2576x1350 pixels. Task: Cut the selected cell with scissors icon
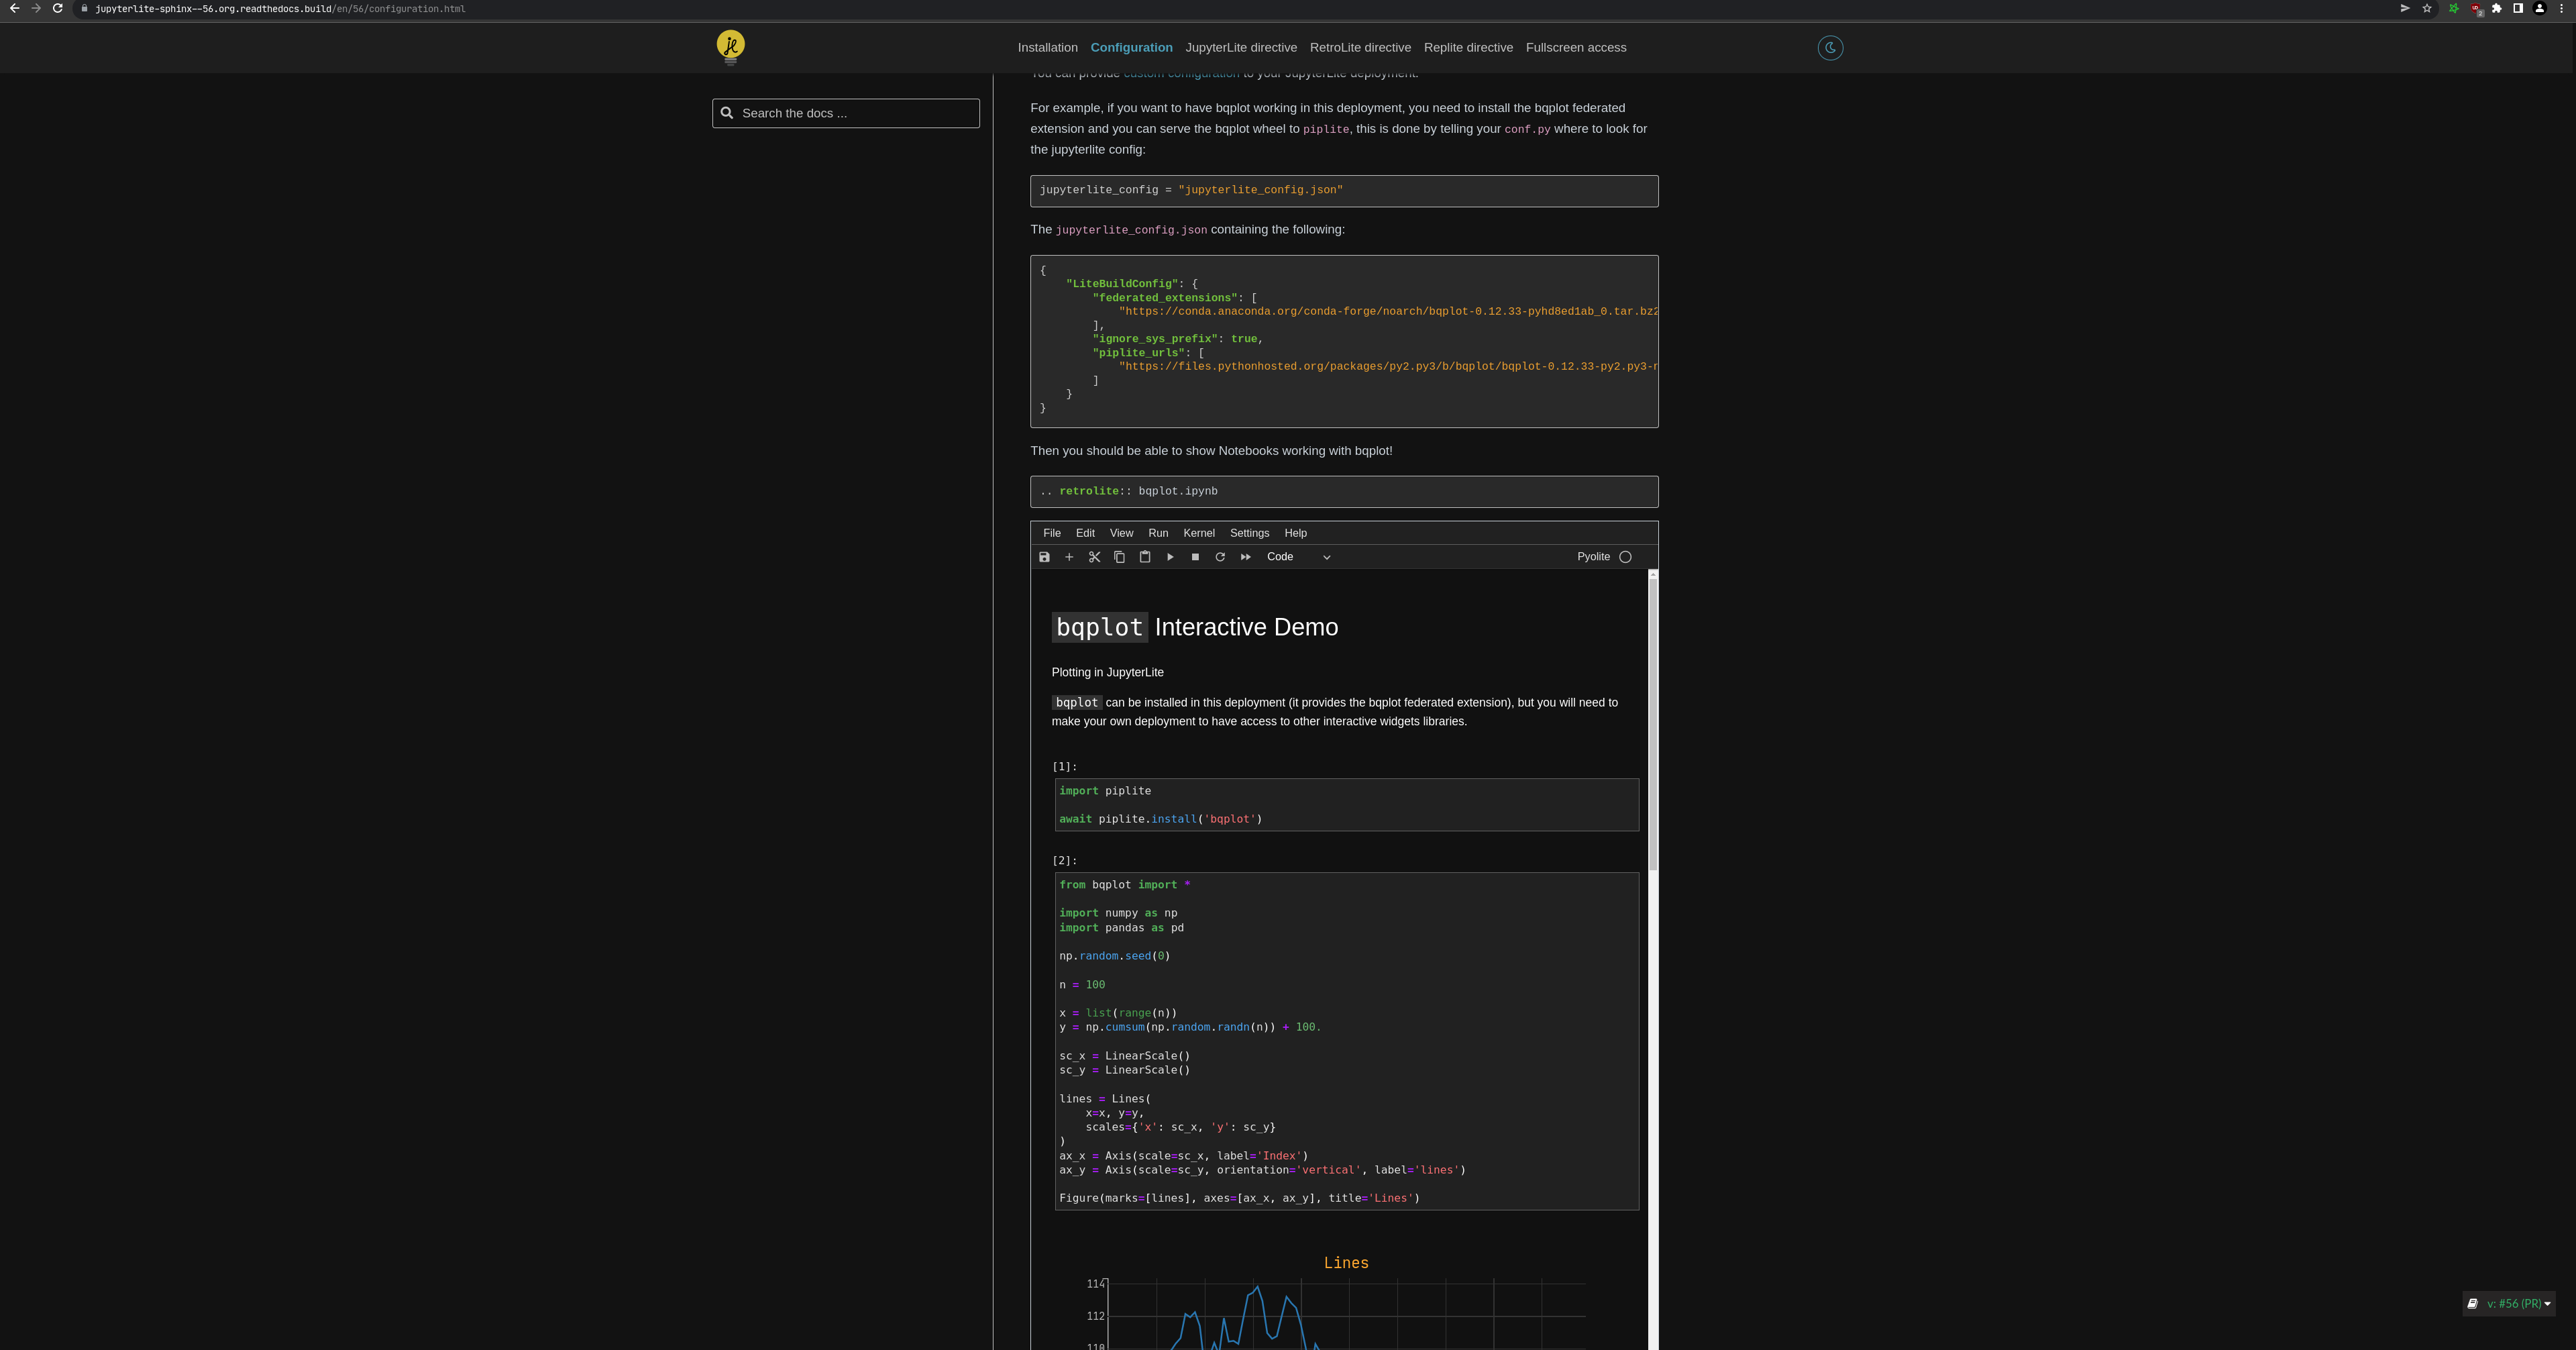[x=1095, y=557]
